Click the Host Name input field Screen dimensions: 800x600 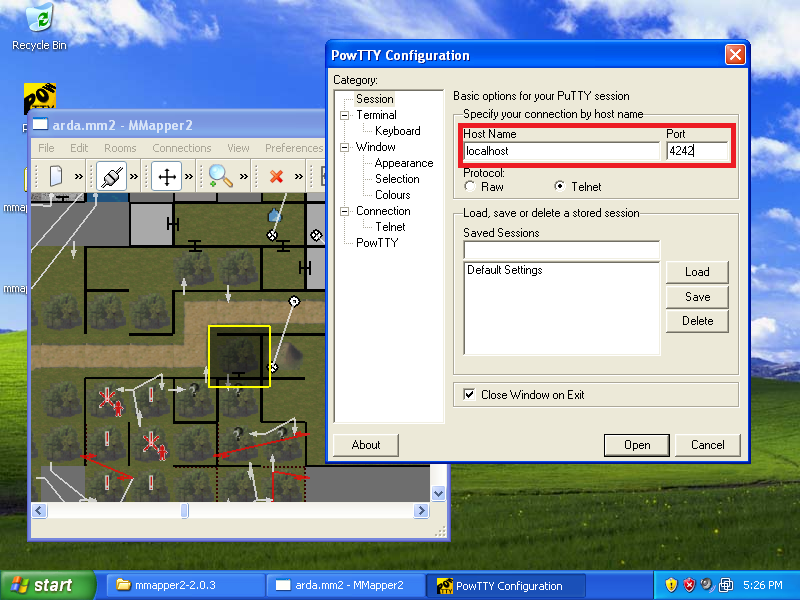click(561, 151)
